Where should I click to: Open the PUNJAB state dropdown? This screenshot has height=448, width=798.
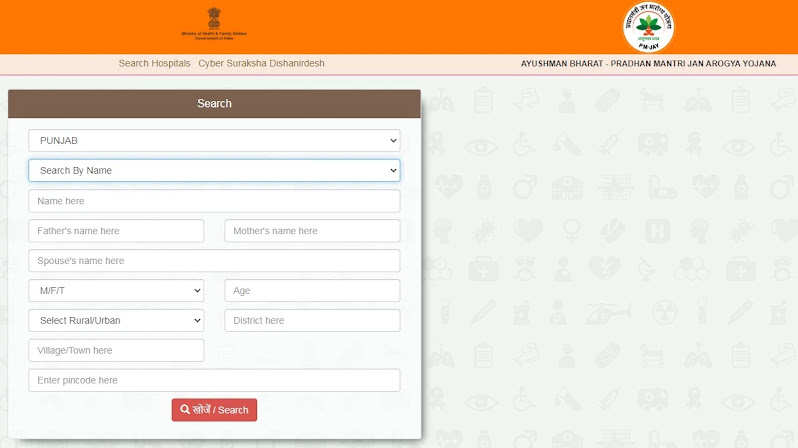pos(214,141)
